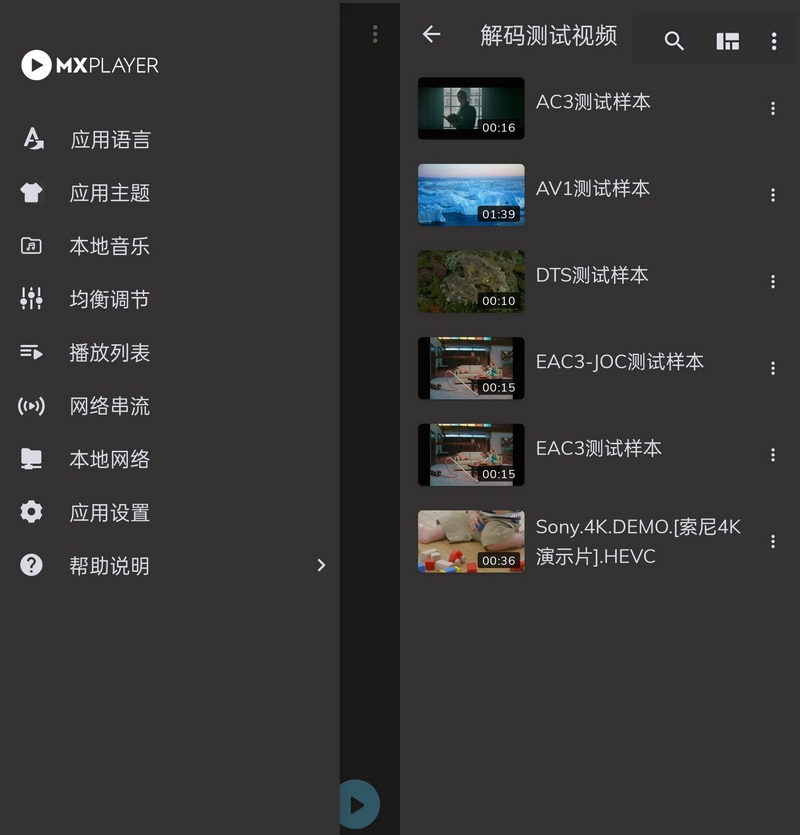Viewport: 800px width, 835px height.
Task: Open 应用语言 language settings
Action: coord(110,140)
